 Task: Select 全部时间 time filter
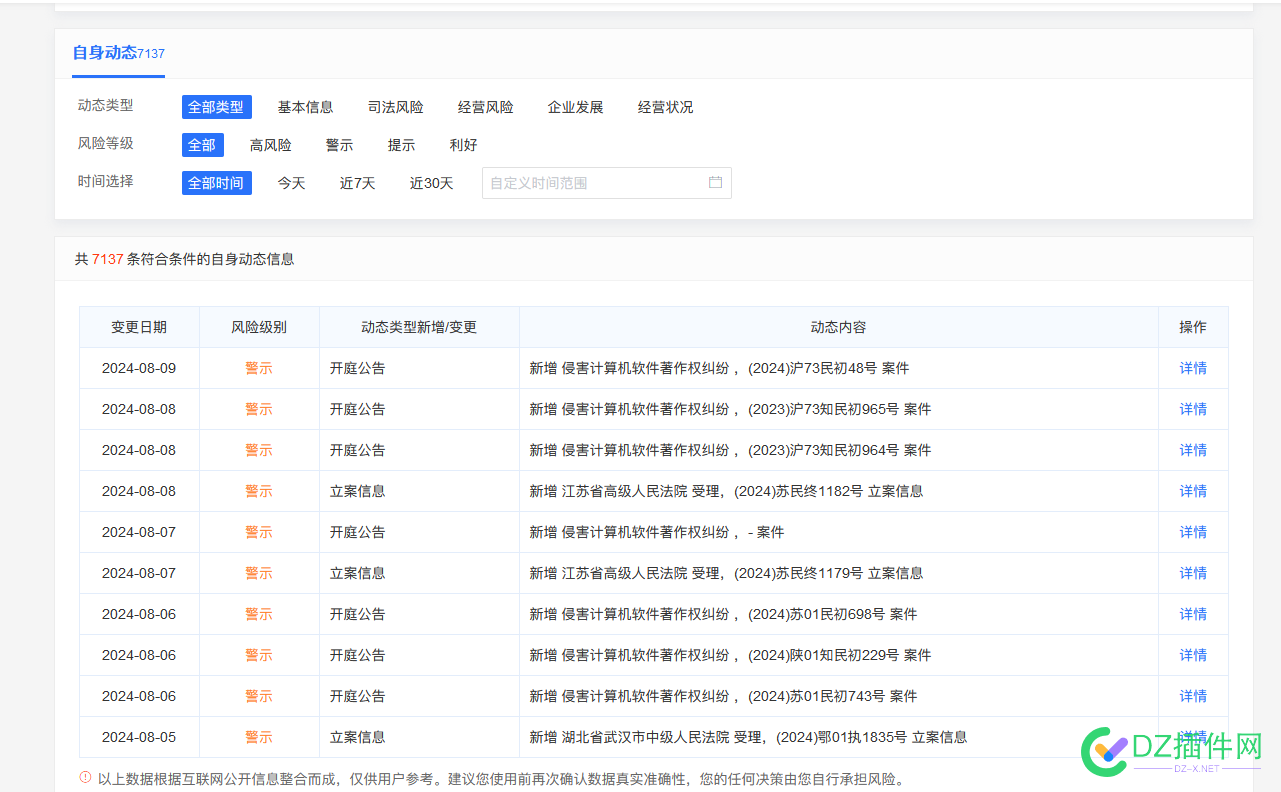point(216,183)
